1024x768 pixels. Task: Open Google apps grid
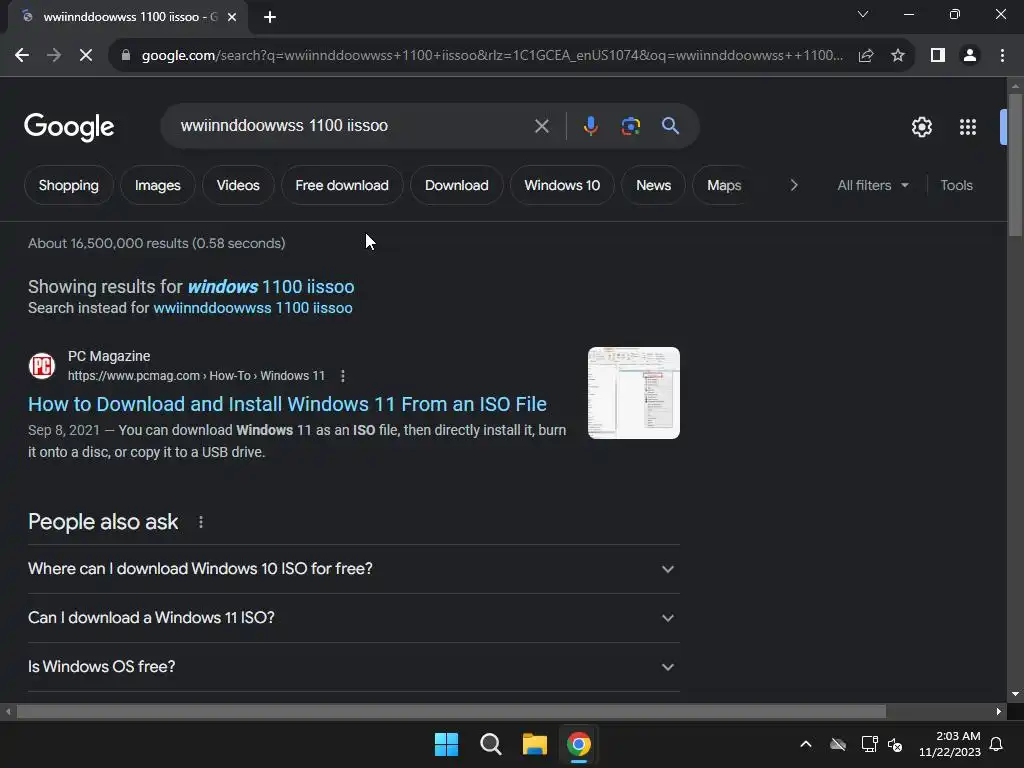pos(968,127)
